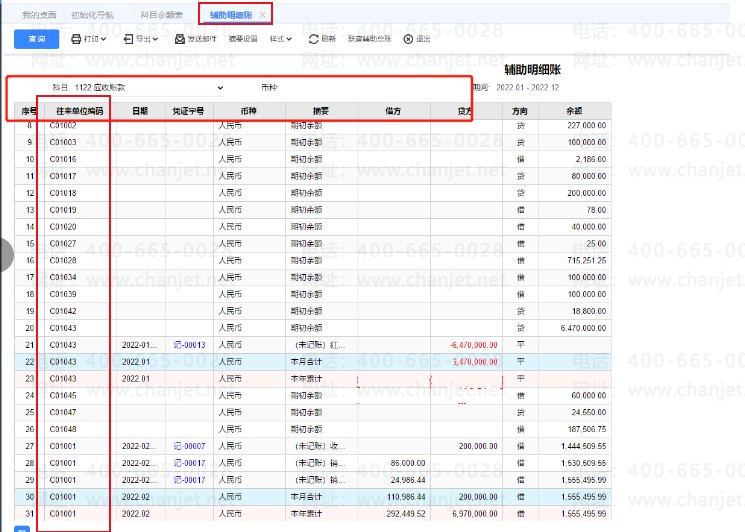The height and width of the screenshot is (532, 745).
Task: Select cell C01028 in row 16
Action: 63,260
